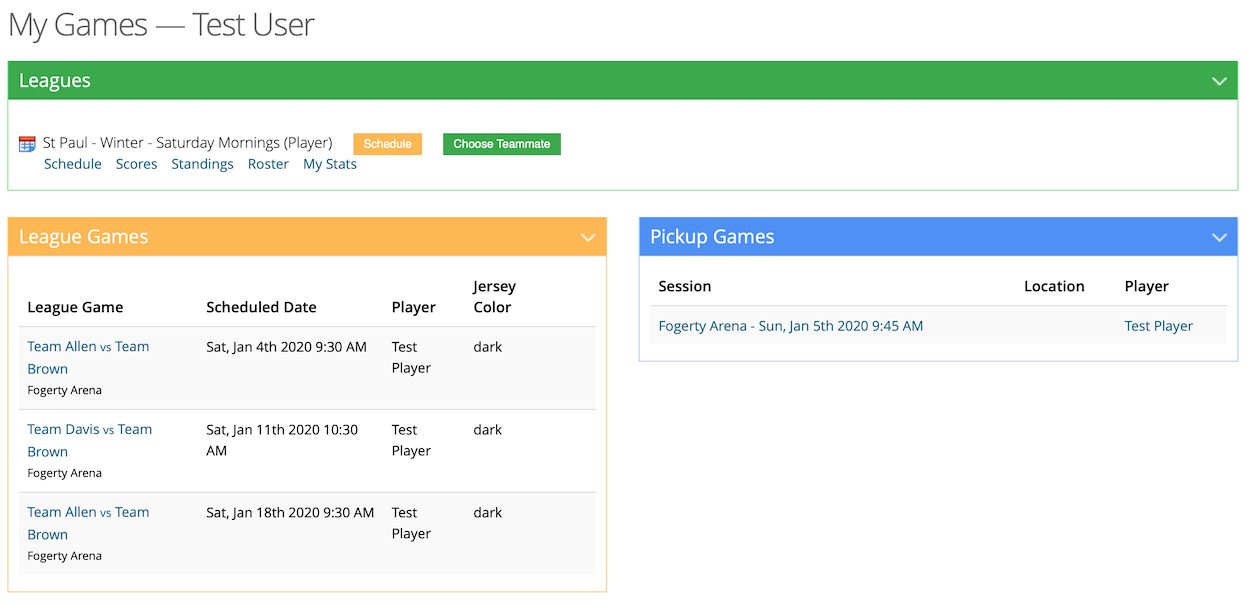Collapse the League Games panel chevron

pyautogui.click(x=588, y=237)
